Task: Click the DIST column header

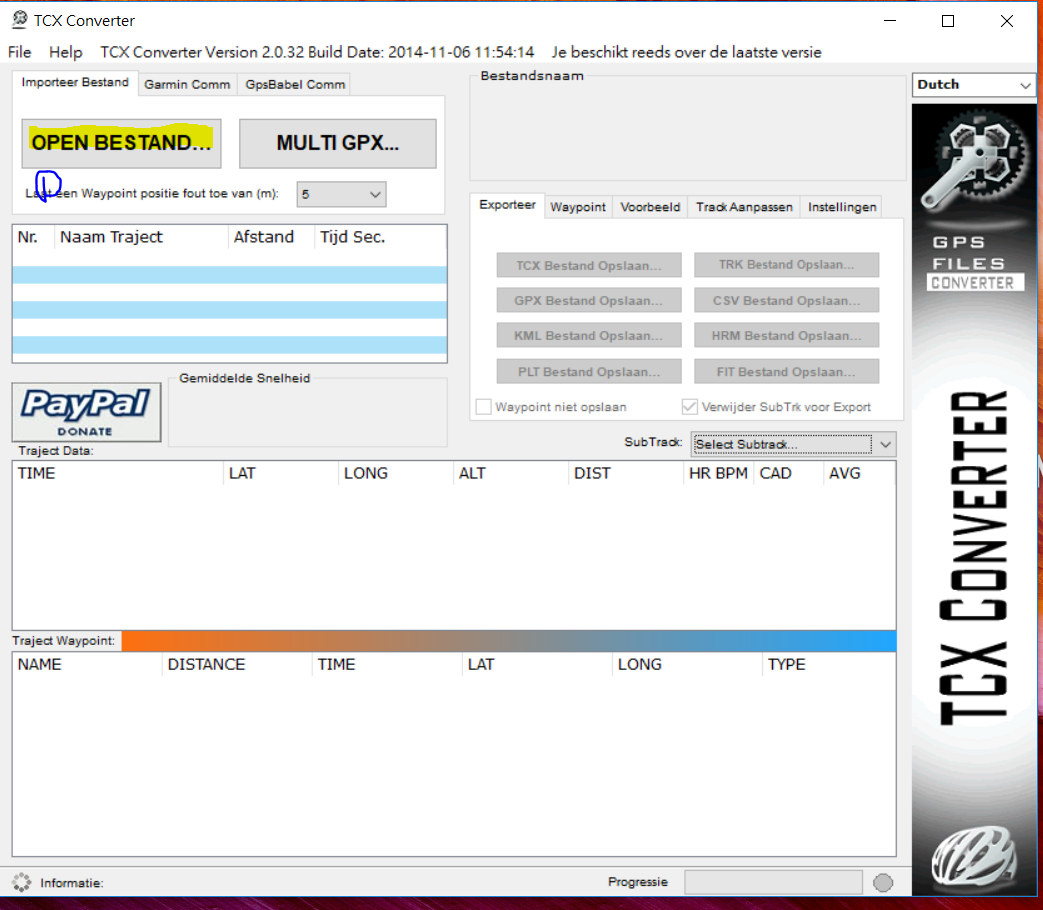Action: point(626,474)
